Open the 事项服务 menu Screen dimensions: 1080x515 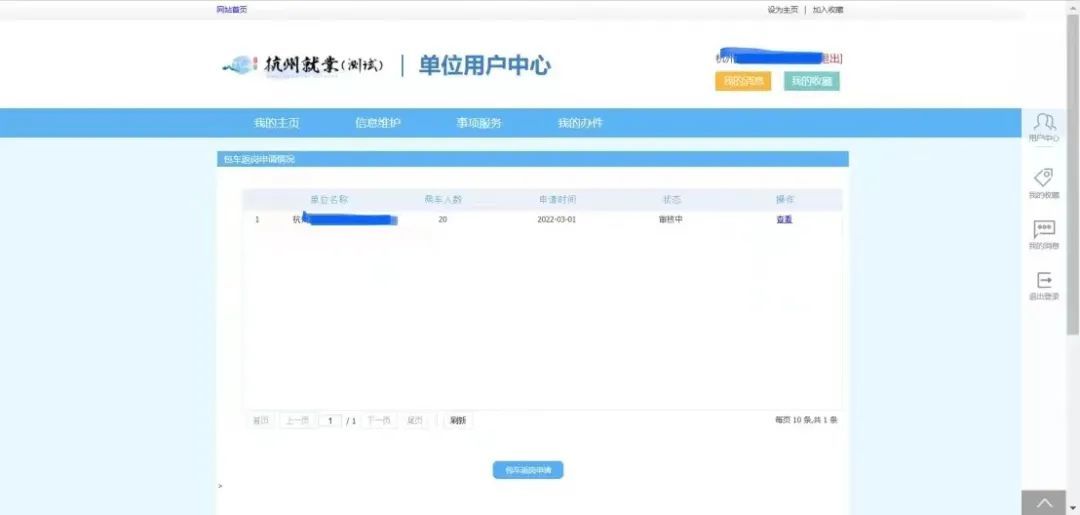[x=479, y=123]
